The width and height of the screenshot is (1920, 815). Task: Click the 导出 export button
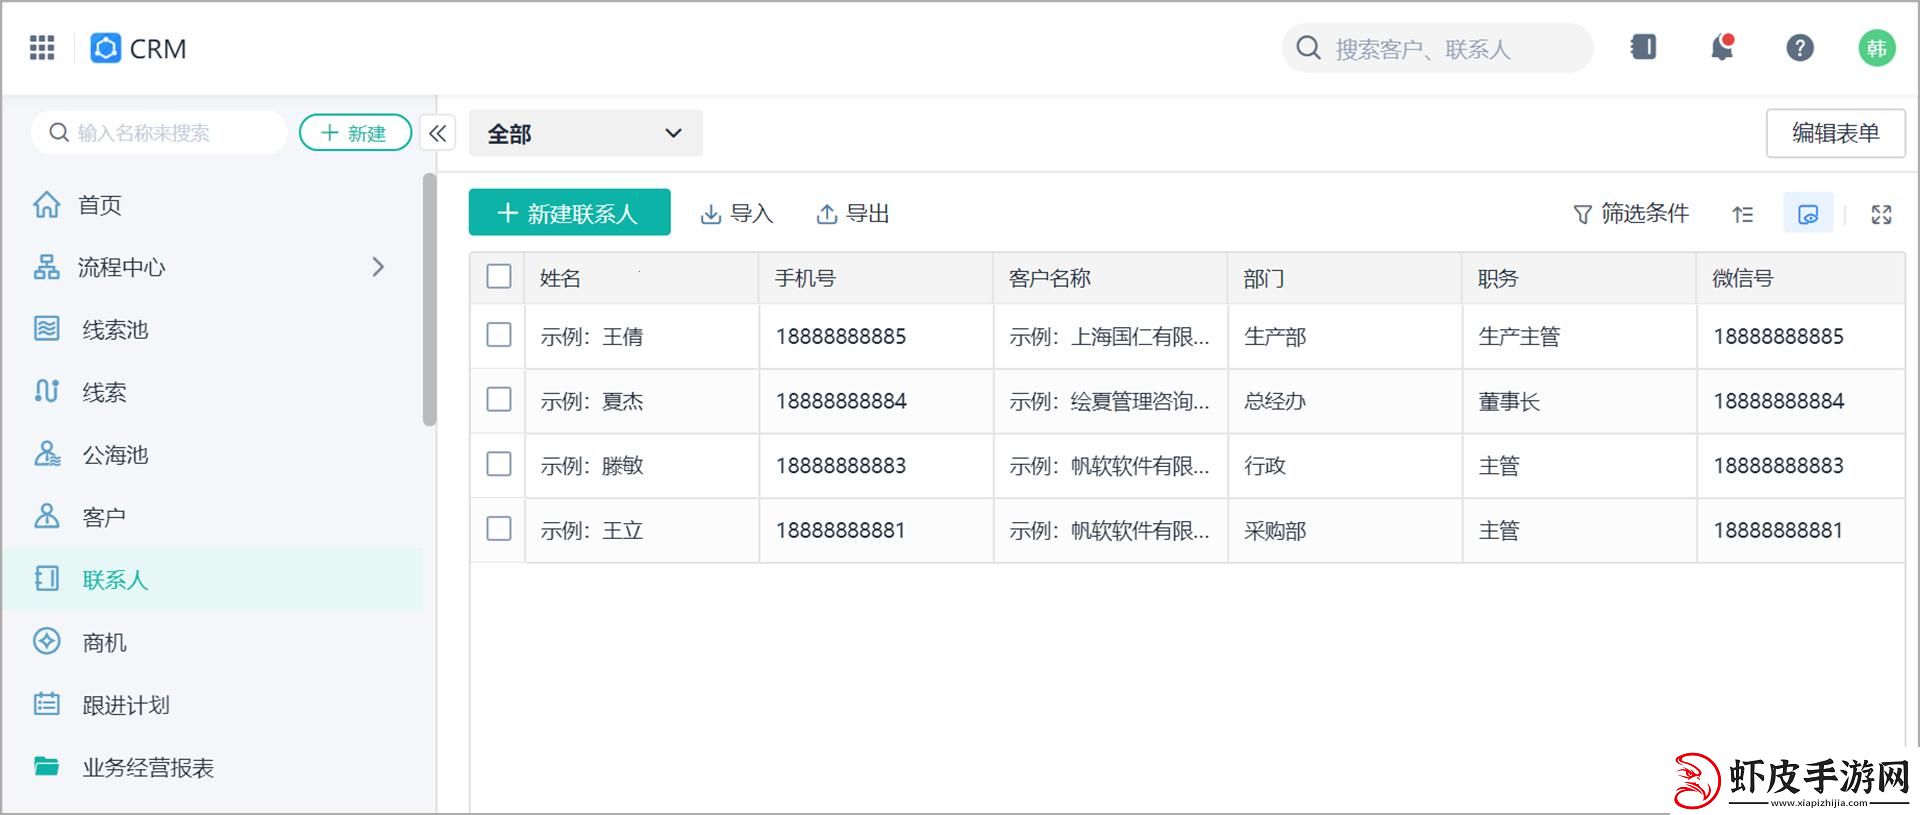[853, 214]
